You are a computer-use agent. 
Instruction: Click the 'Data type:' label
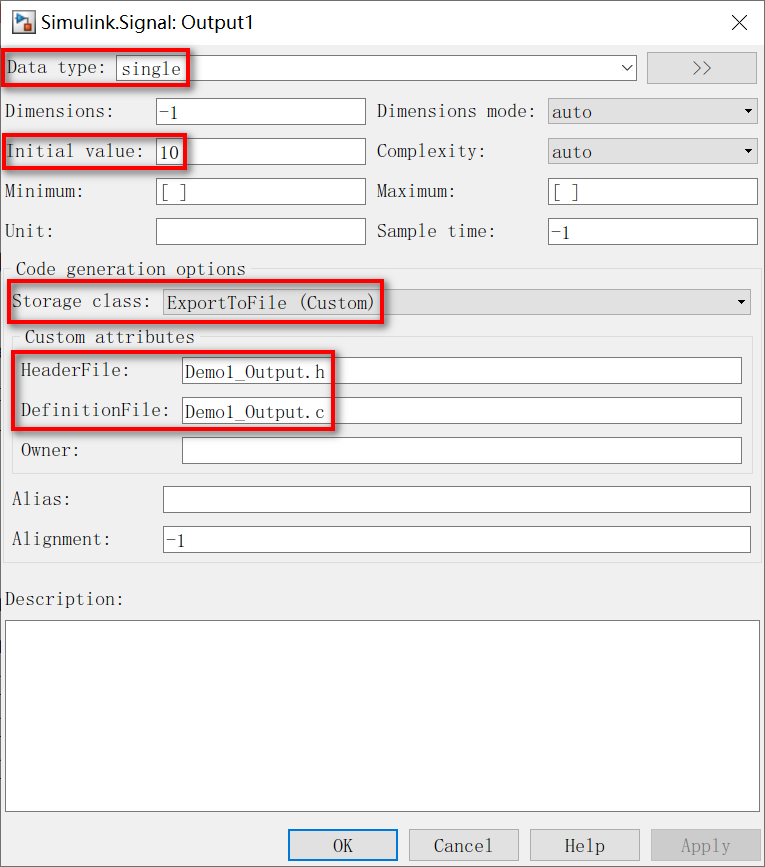[56, 67]
